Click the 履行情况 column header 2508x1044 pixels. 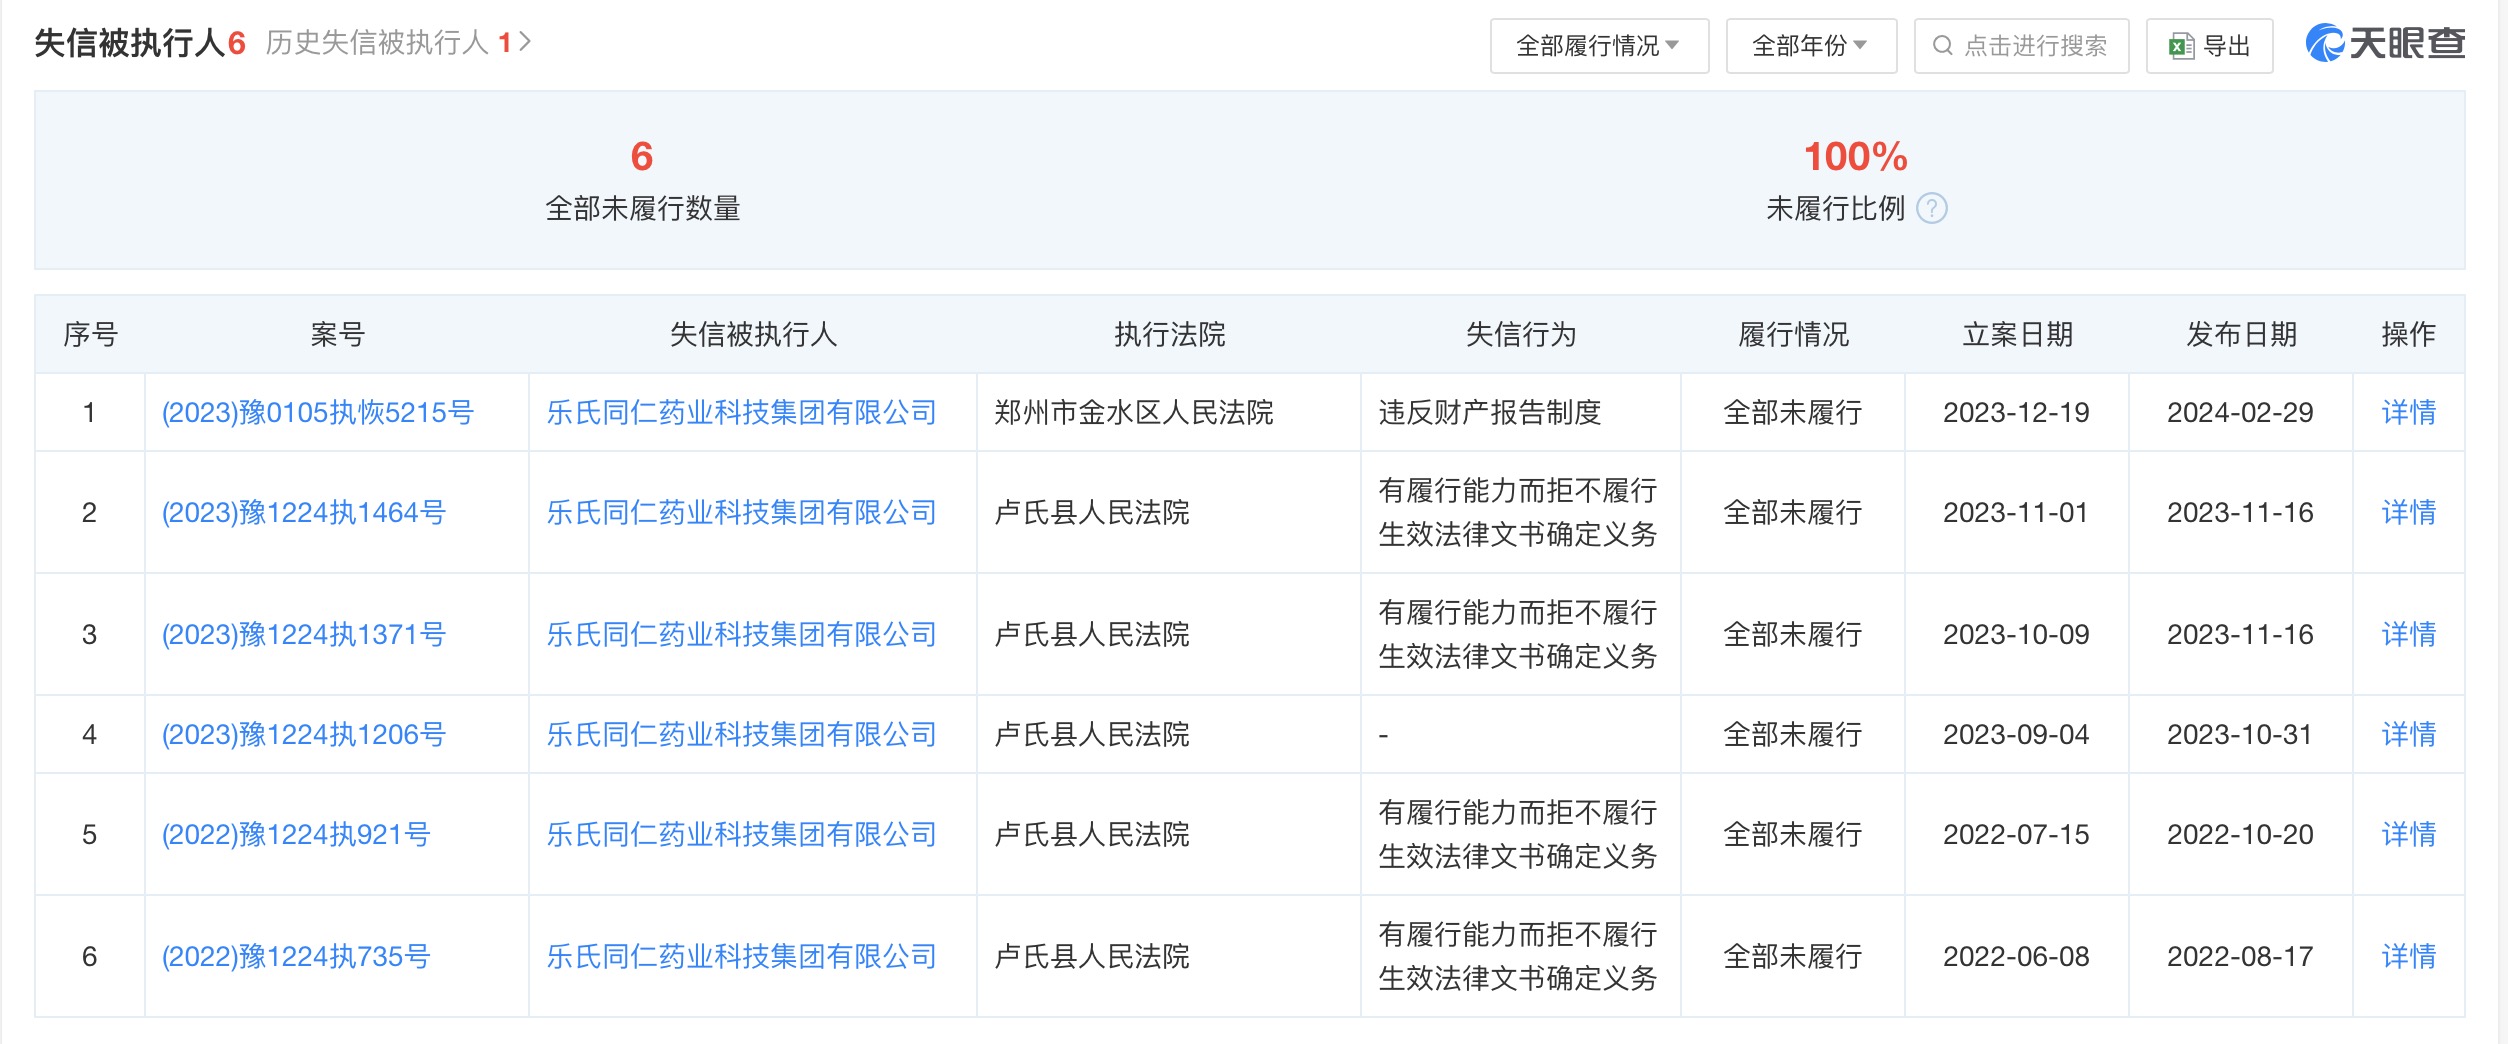[x=1793, y=334]
